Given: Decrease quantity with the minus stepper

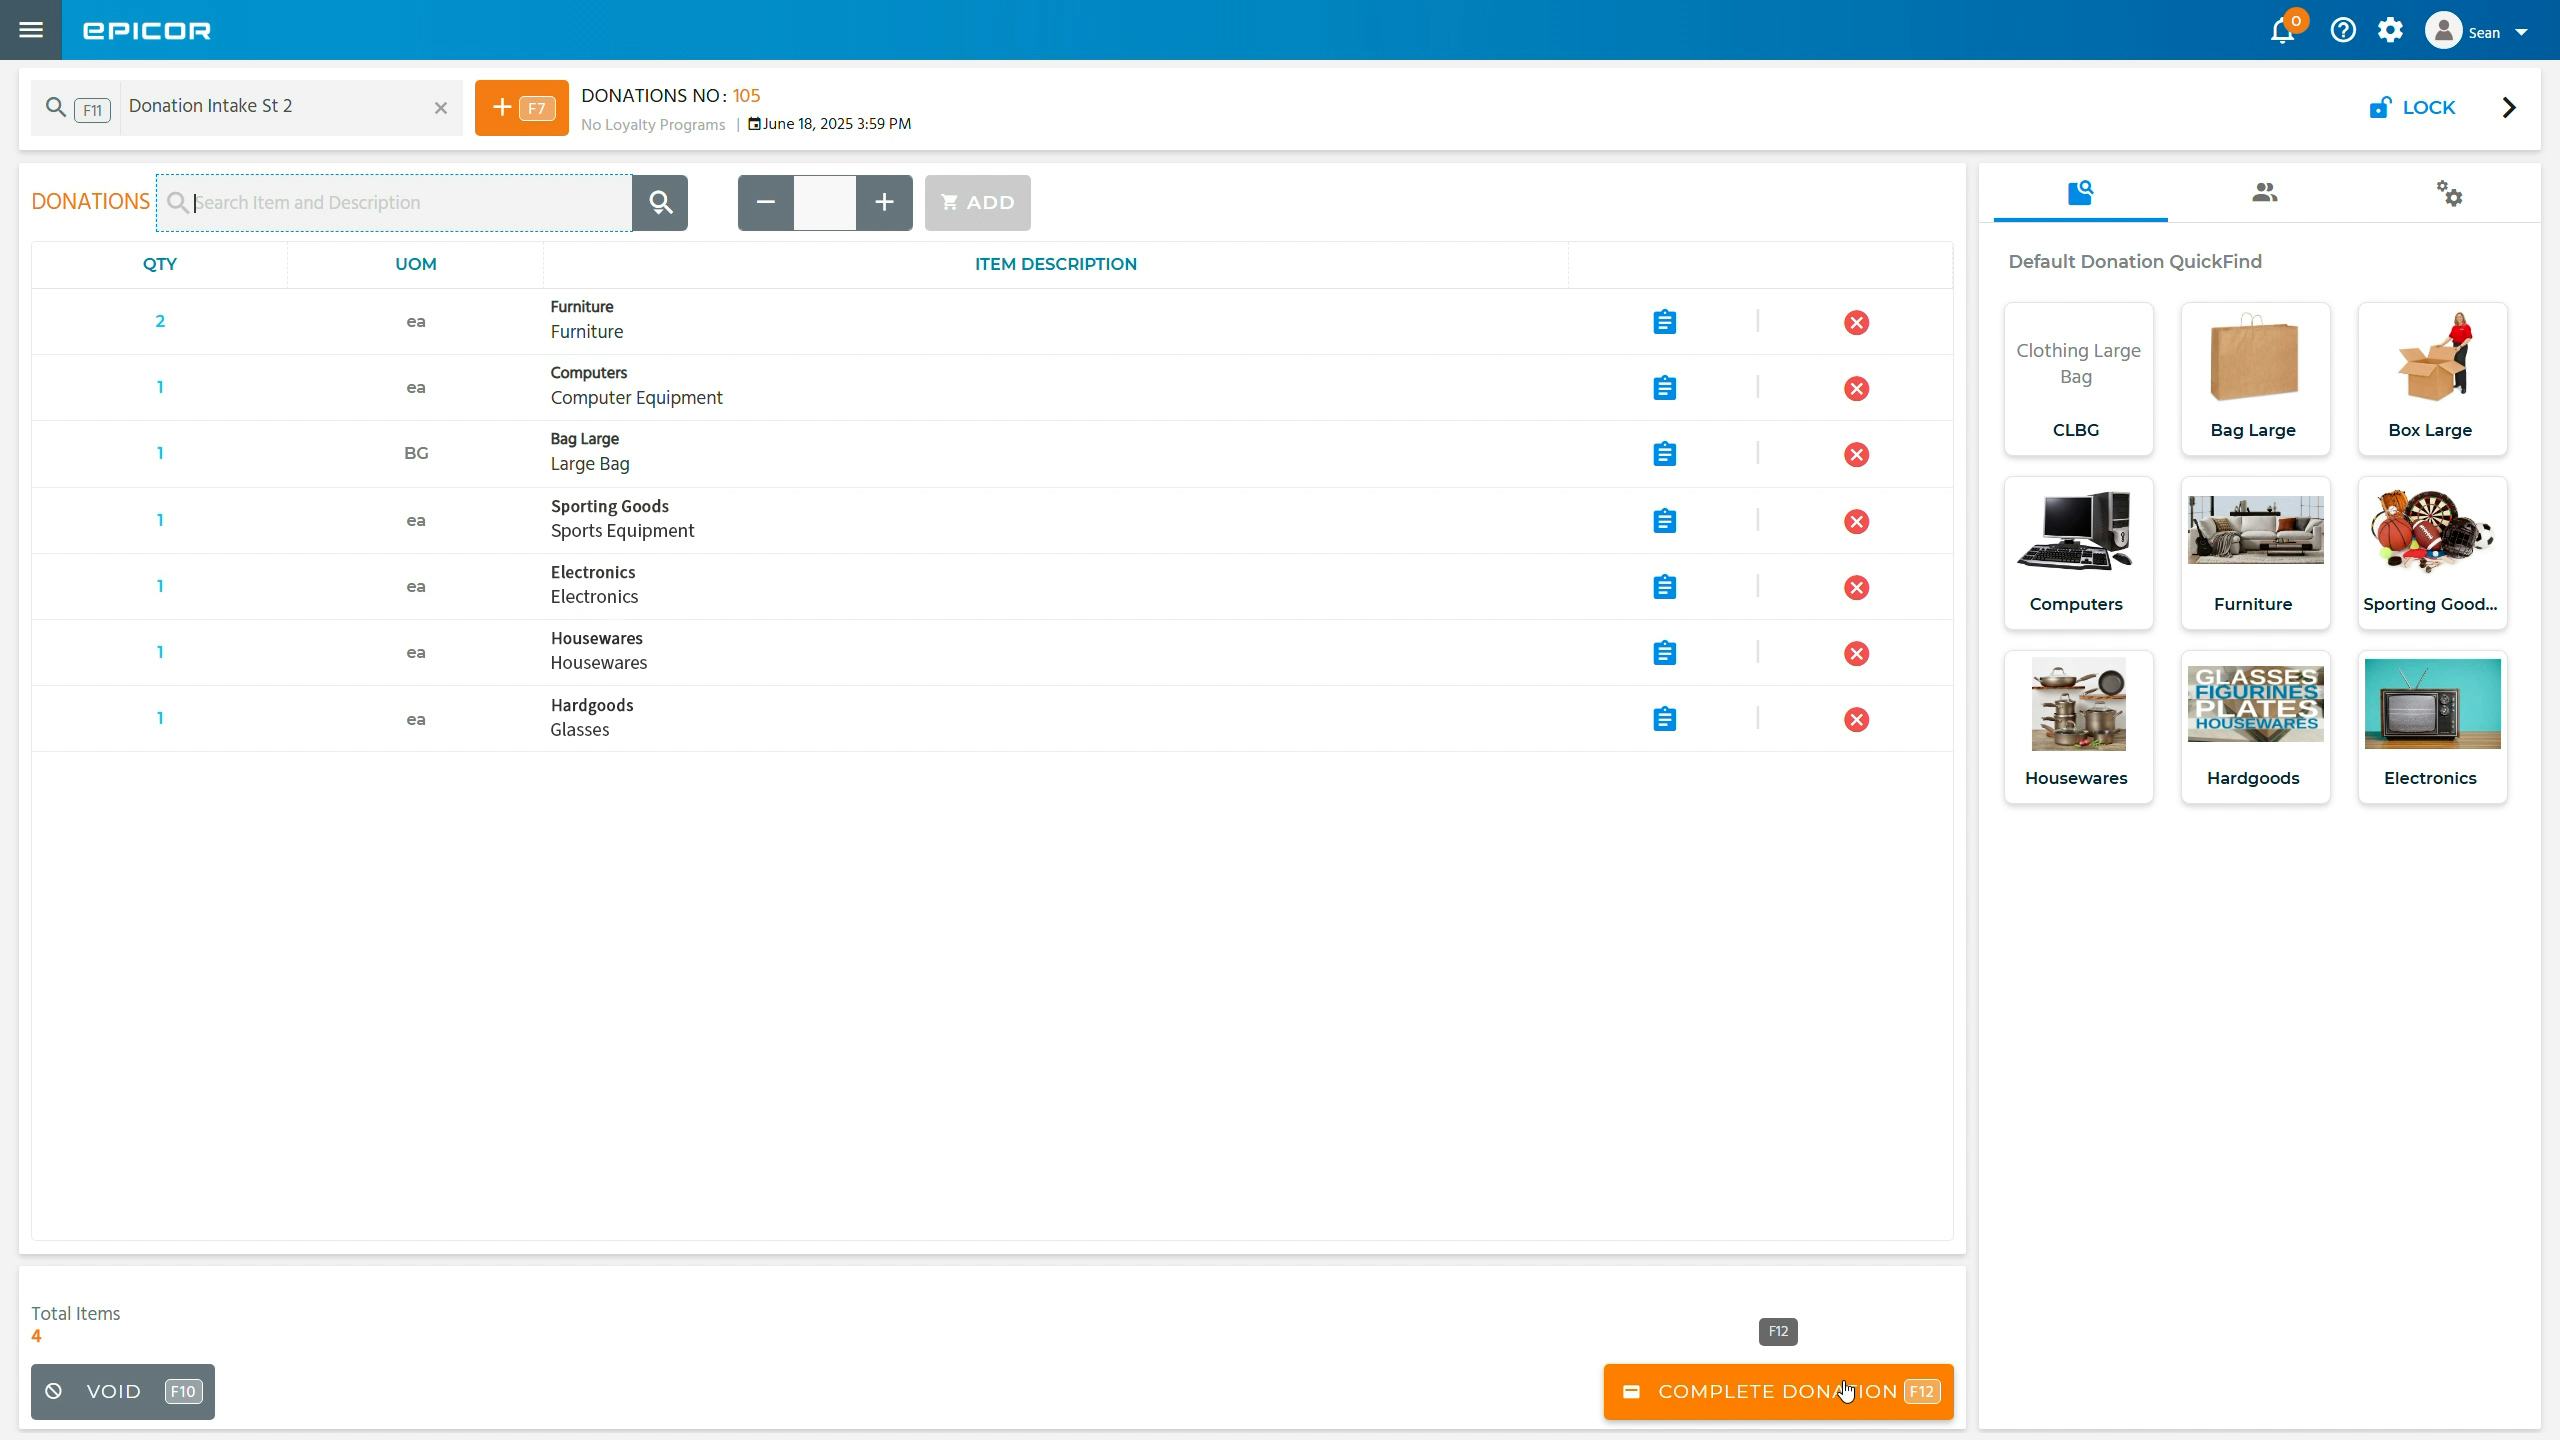Looking at the screenshot, I should pyautogui.click(x=764, y=202).
